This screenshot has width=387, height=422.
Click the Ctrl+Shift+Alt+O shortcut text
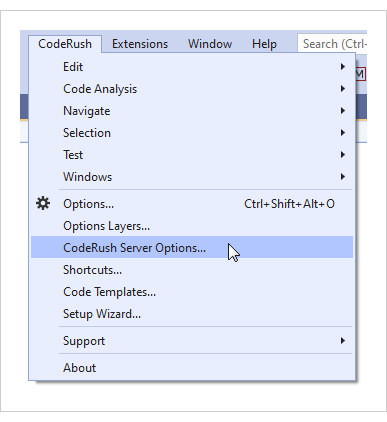point(289,204)
